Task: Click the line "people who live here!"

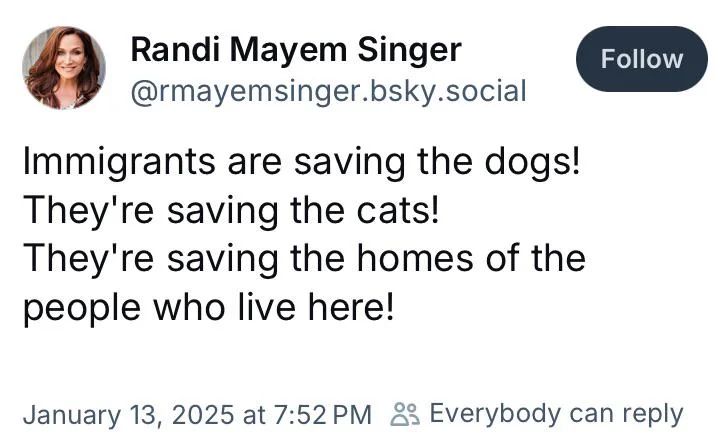Action: coord(209,308)
